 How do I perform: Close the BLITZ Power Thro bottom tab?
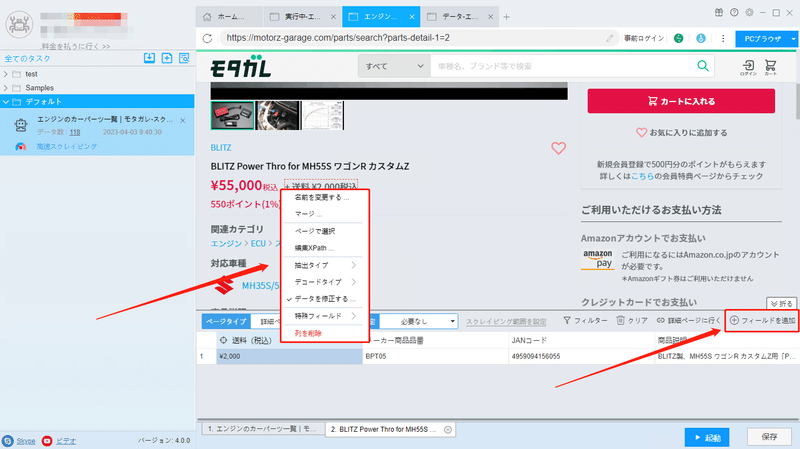point(447,430)
